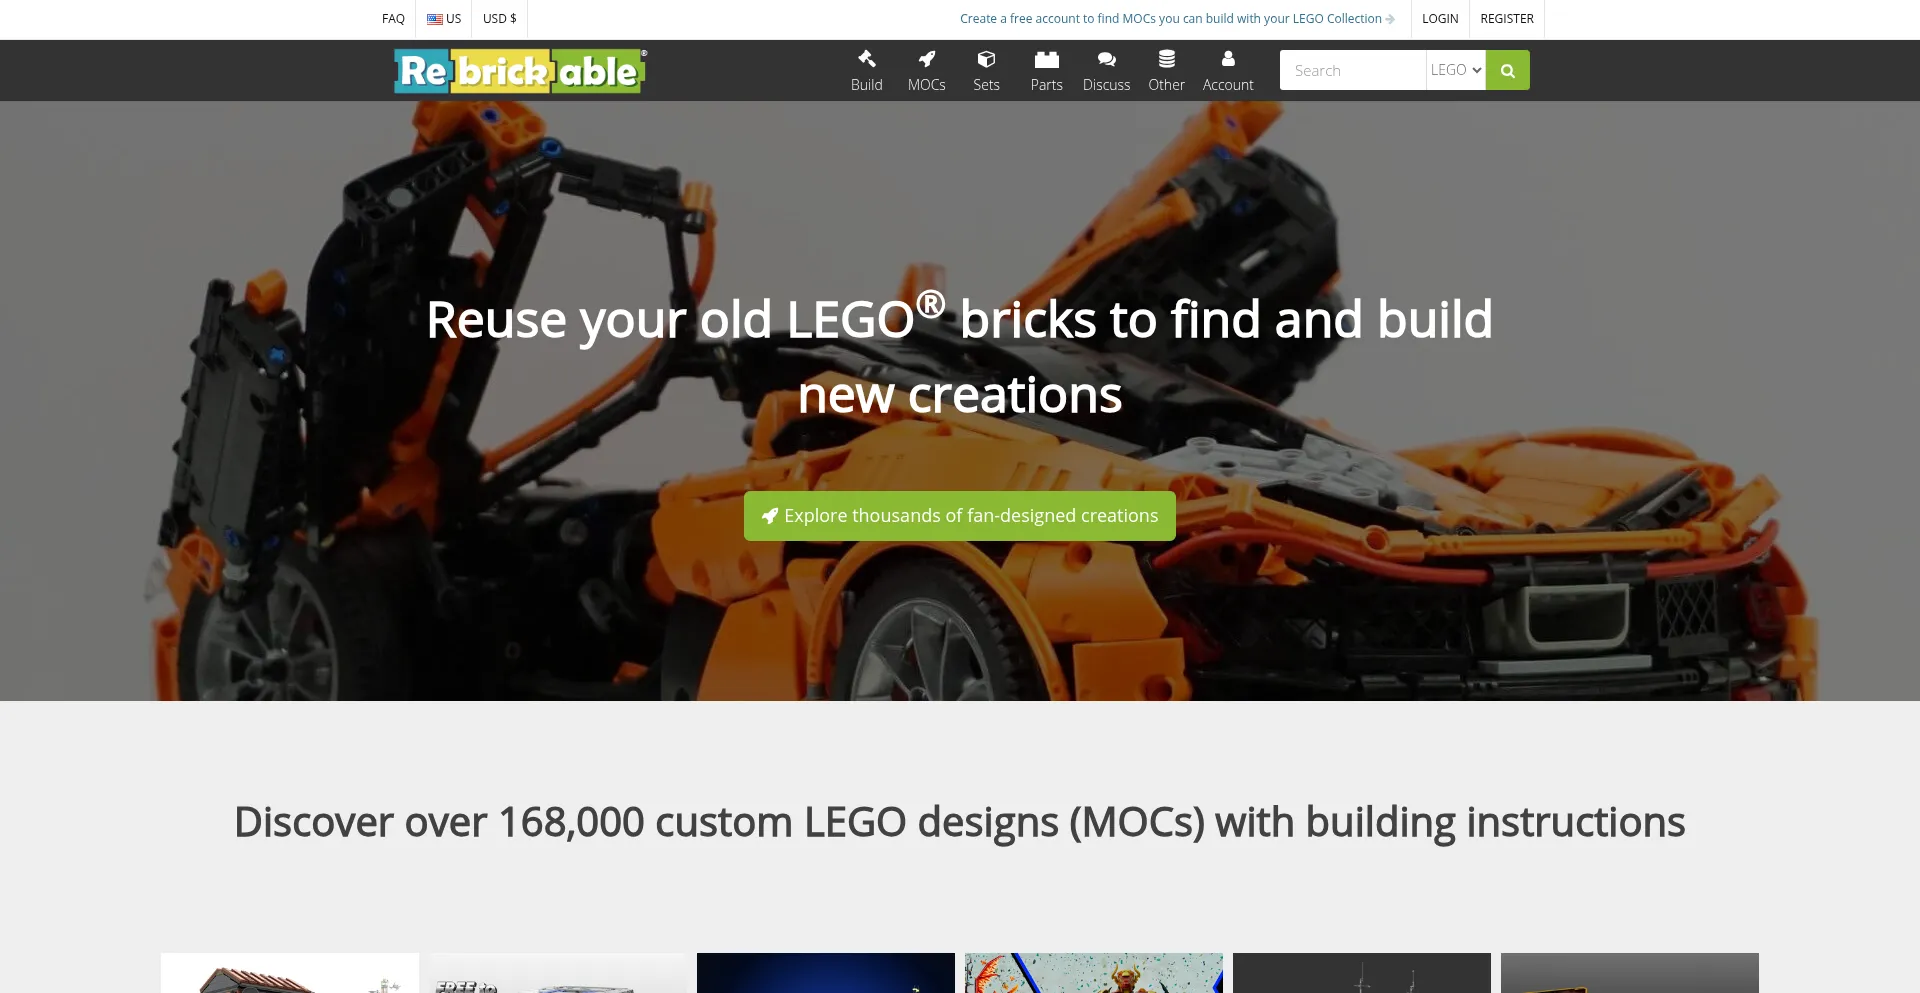Open the FAQ link
This screenshot has width=1920, height=993.
pos(393,19)
